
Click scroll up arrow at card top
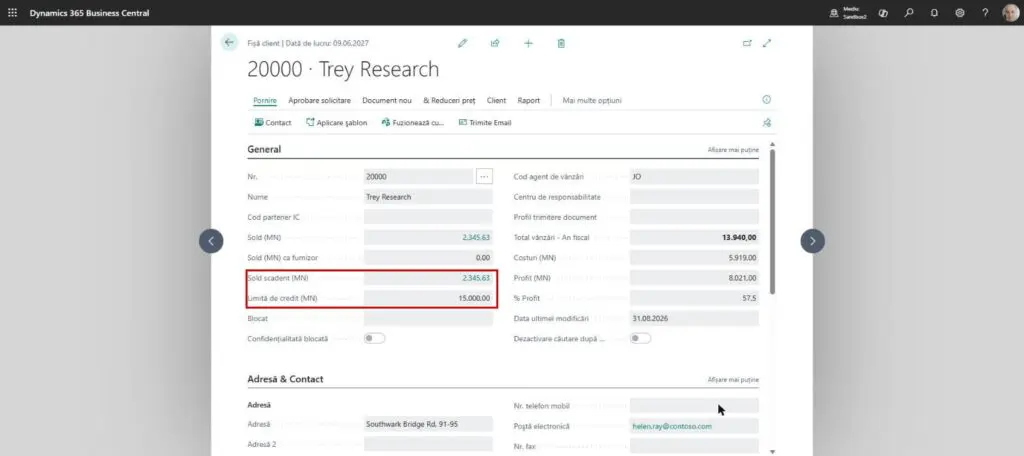pos(773,144)
